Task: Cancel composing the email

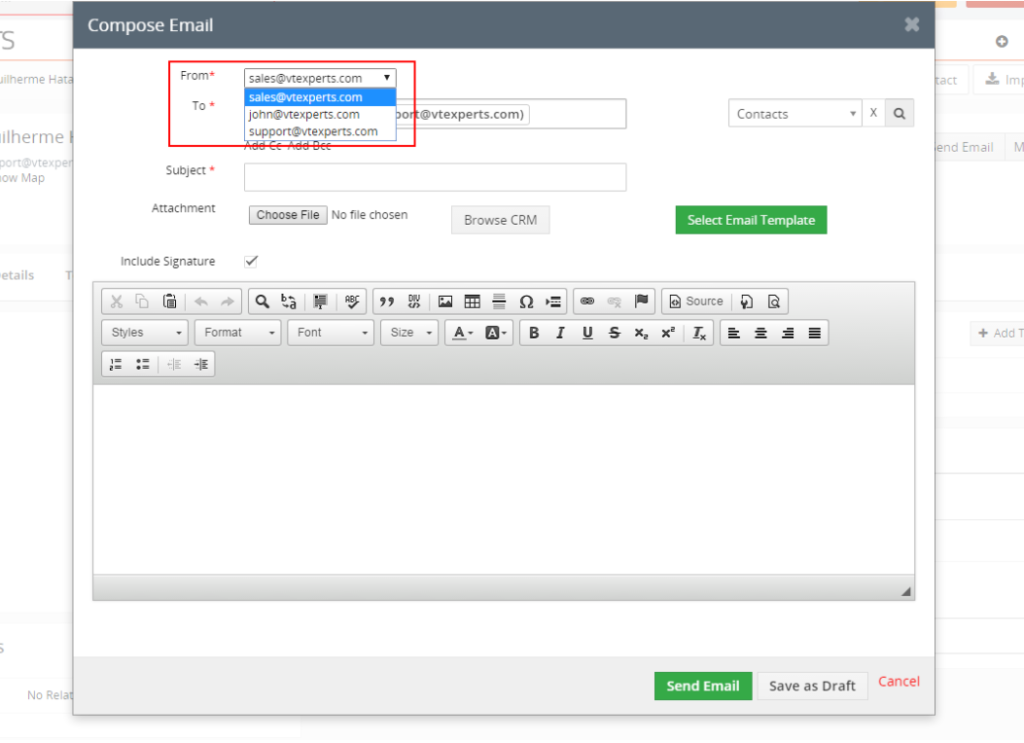Action: pos(899,682)
